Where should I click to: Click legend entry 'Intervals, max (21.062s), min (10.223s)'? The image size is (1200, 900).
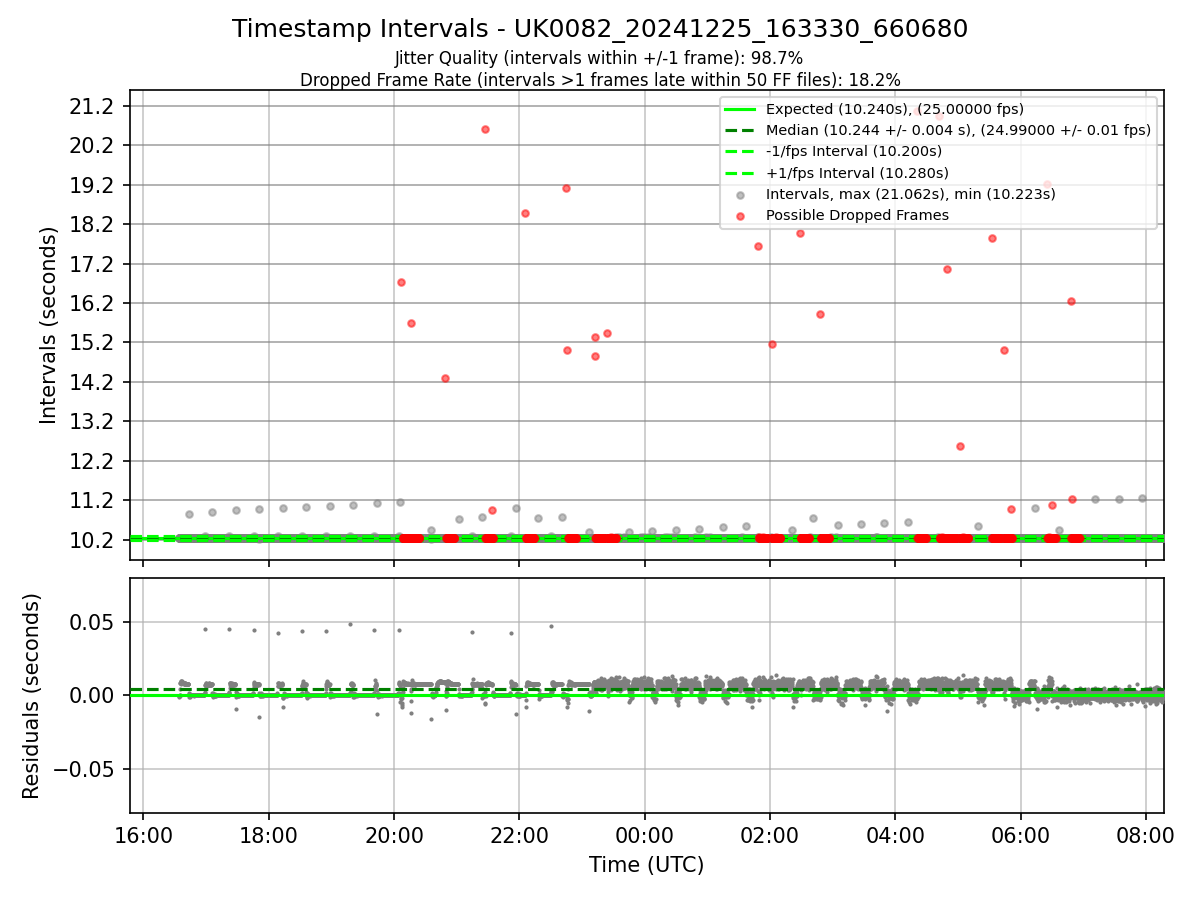click(910, 194)
